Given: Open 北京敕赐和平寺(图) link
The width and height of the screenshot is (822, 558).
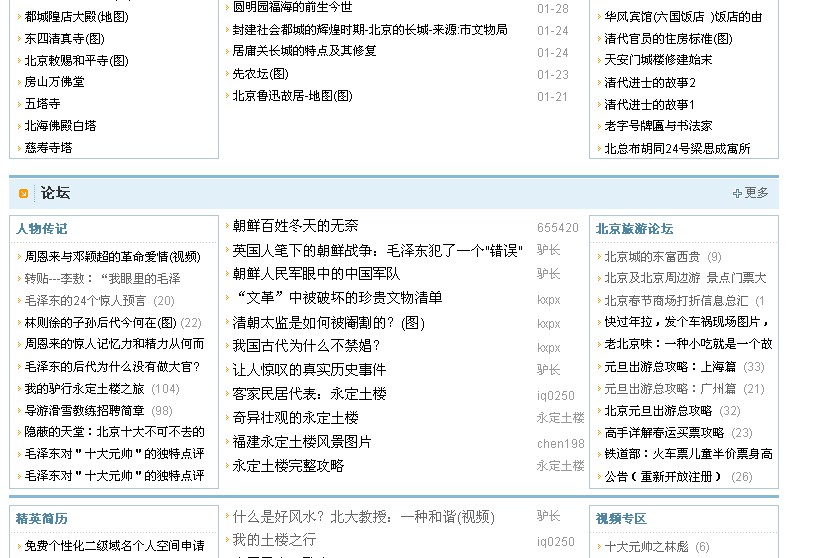Looking at the screenshot, I should click(77, 61).
